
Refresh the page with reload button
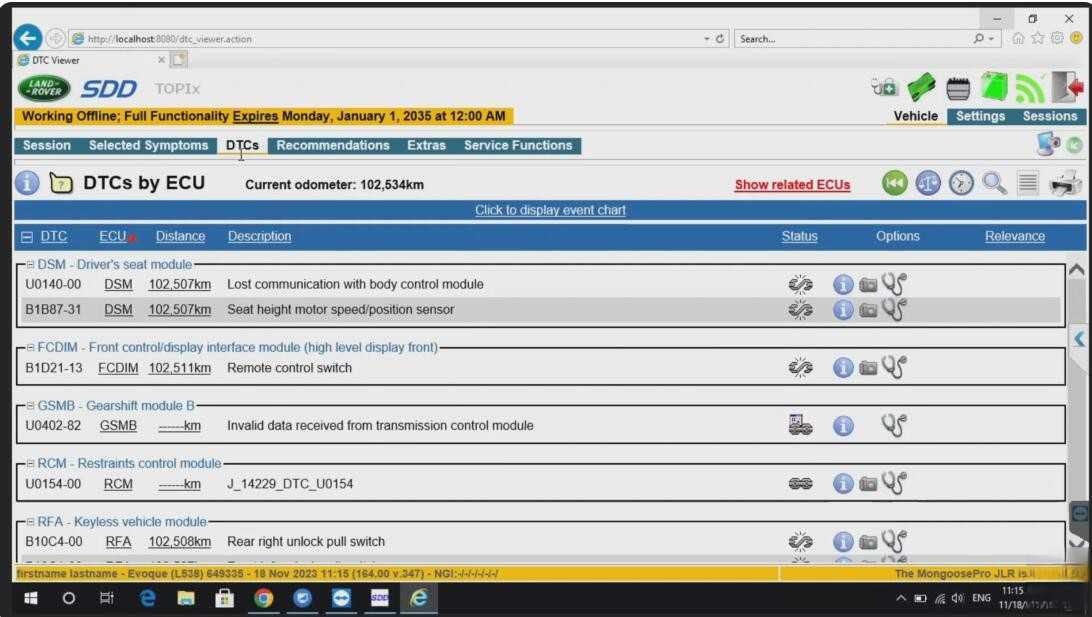pos(720,39)
